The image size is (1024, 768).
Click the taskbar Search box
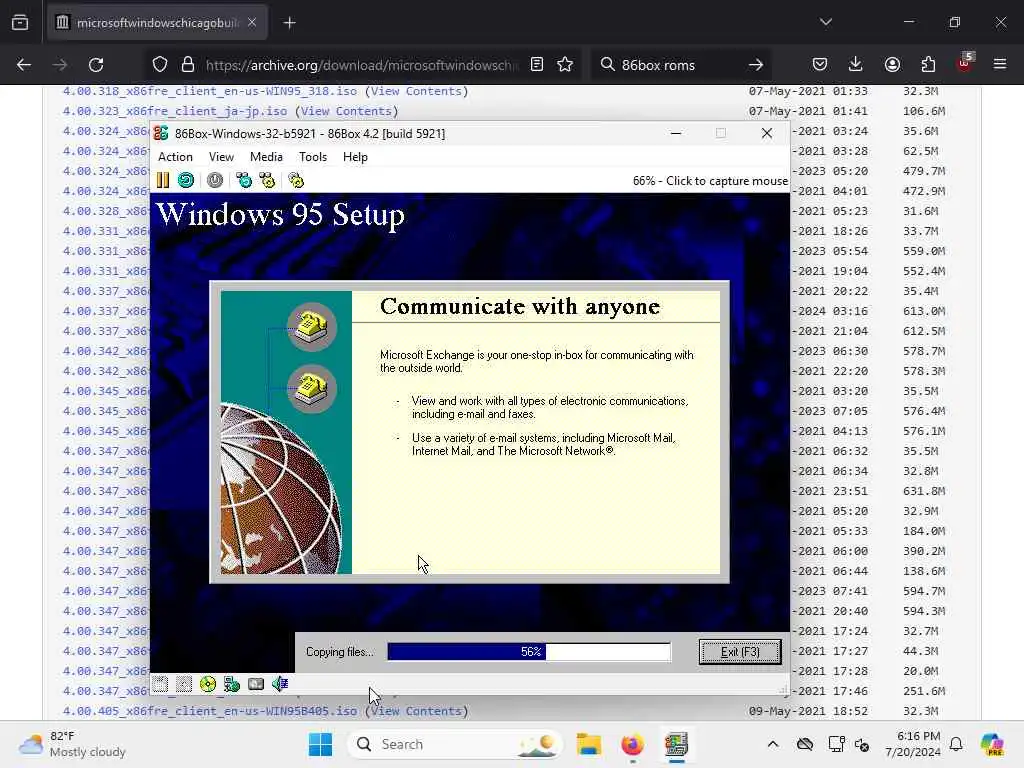pos(455,744)
